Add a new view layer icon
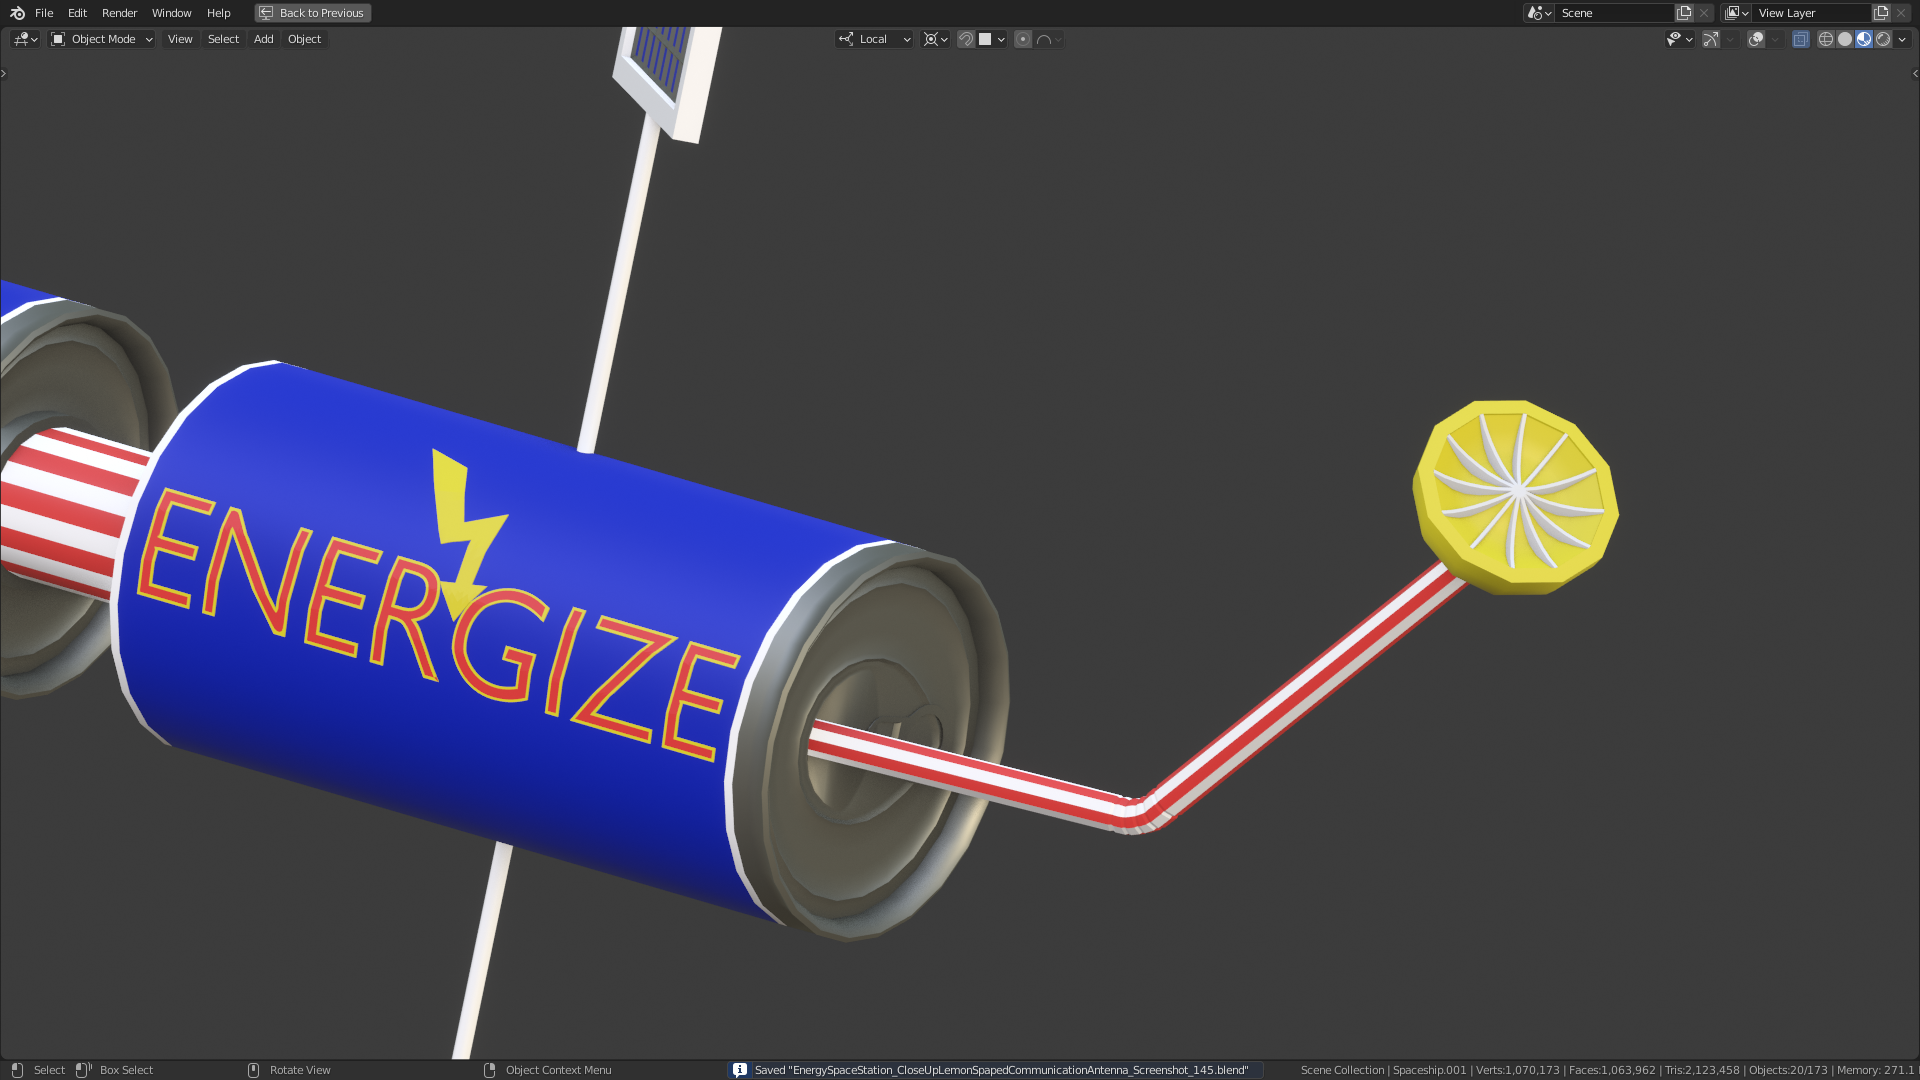Viewport: 1920px width, 1080px height. (1881, 13)
